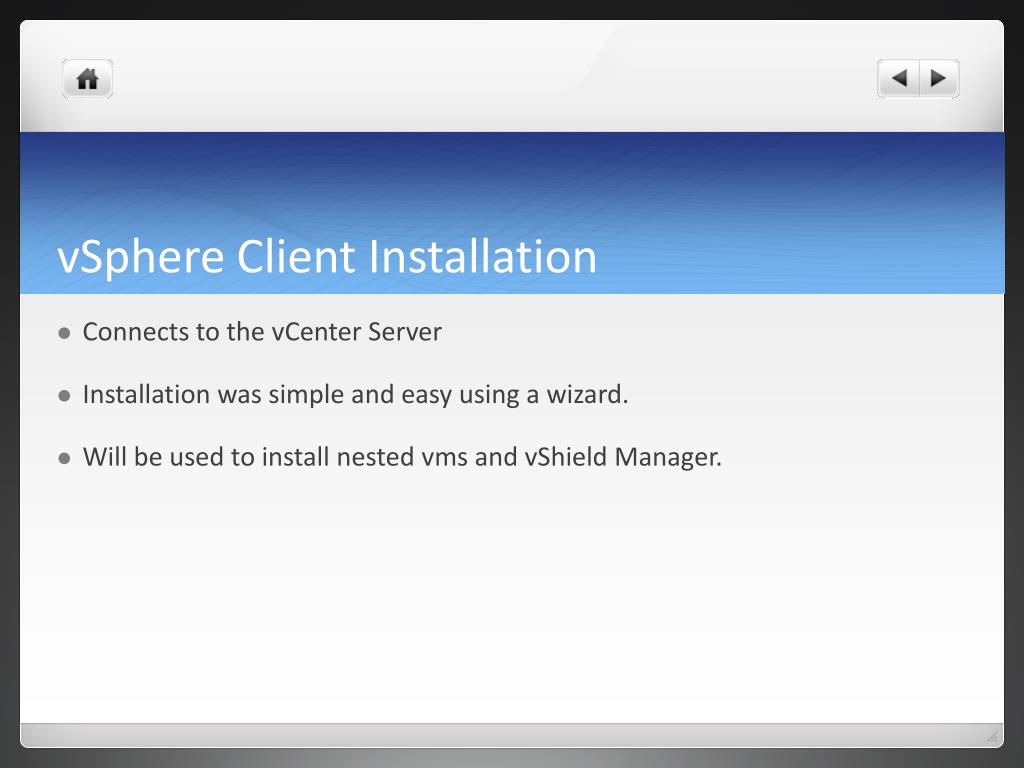The image size is (1024, 768).
Task: Click the 'Installation was simple and easy' bullet
Action: [x=355, y=394]
